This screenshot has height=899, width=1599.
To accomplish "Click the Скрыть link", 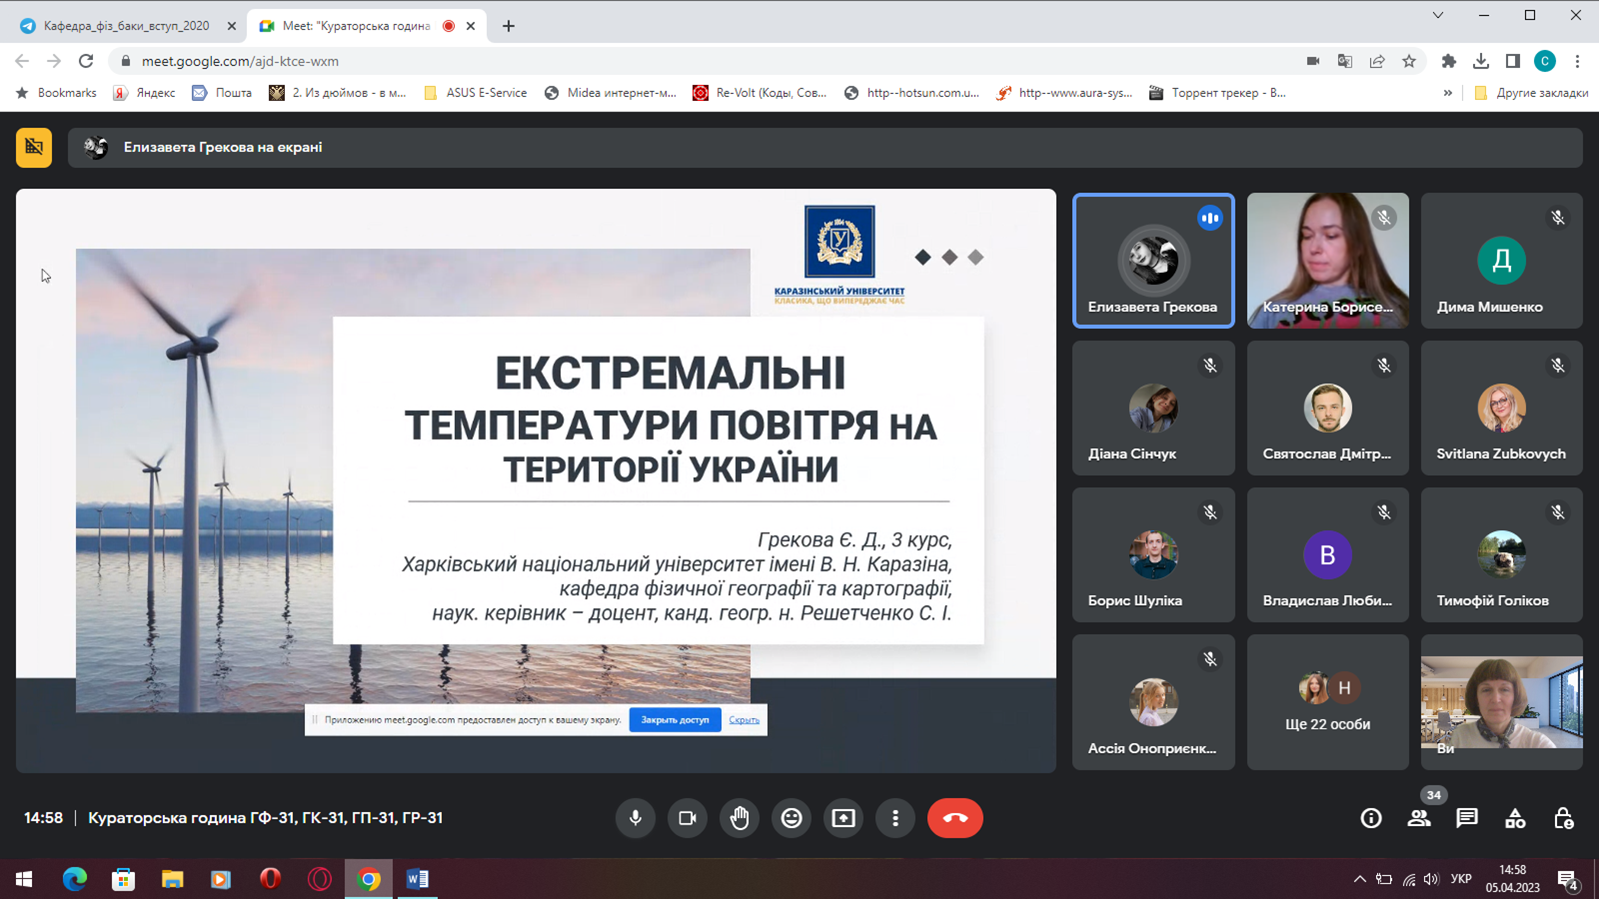I will click(x=743, y=720).
